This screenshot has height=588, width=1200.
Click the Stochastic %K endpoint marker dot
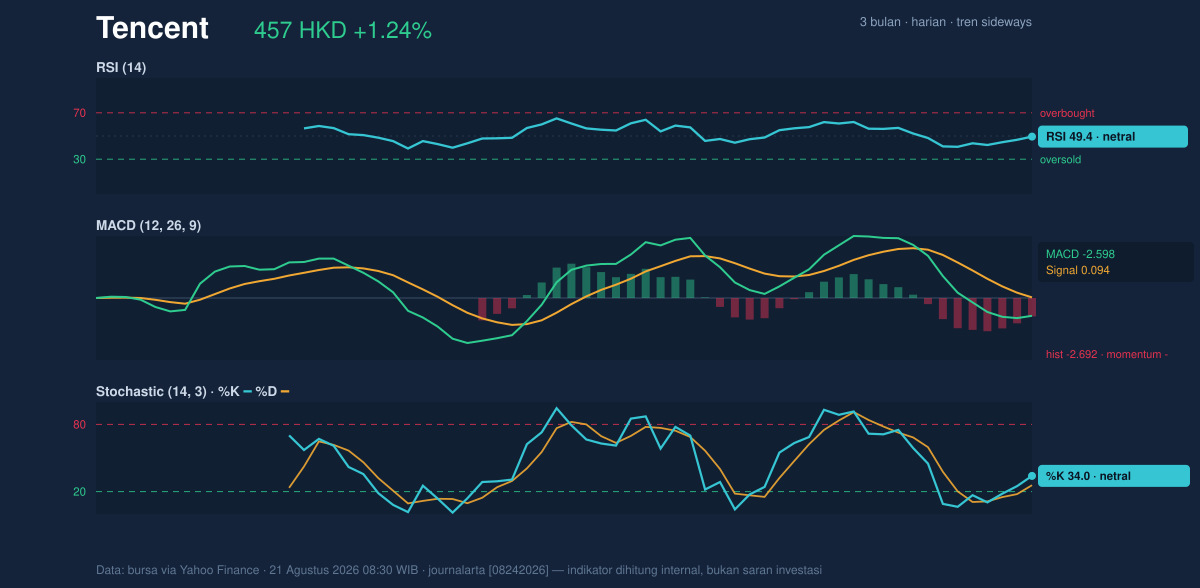point(1032,476)
